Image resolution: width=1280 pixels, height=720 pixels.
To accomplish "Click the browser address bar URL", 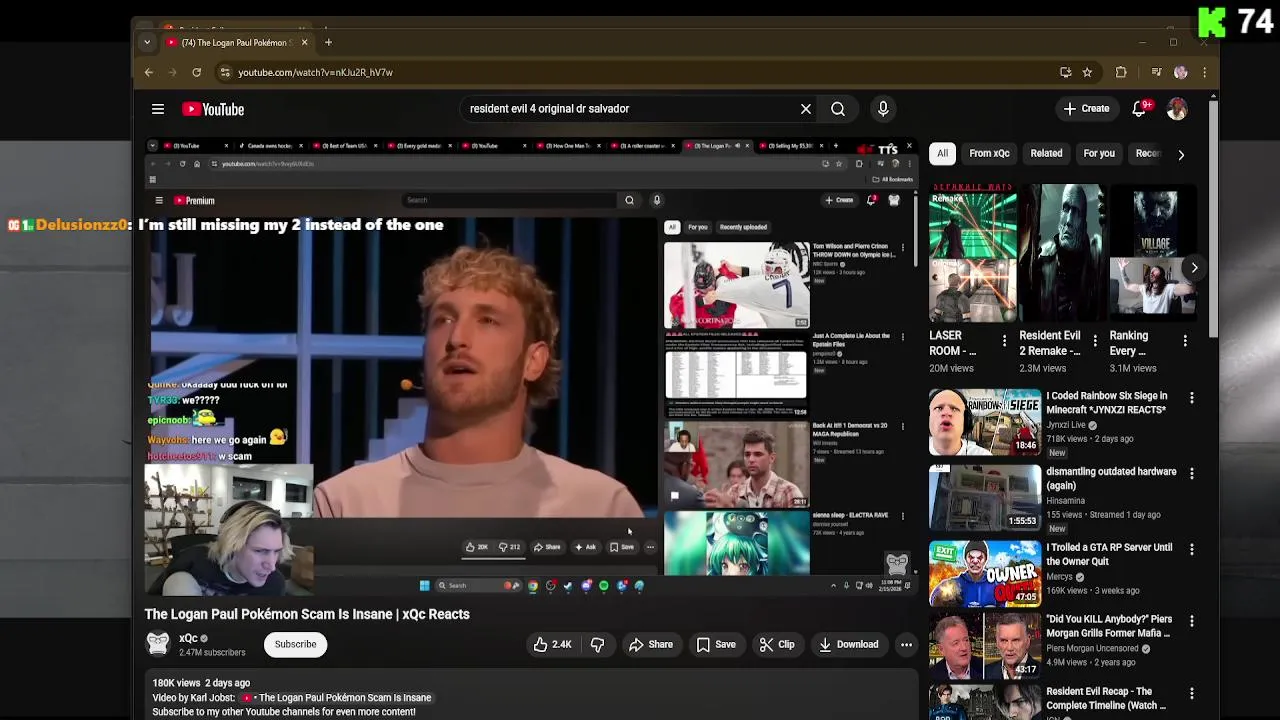I will pyautogui.click(x=315, y=72).
